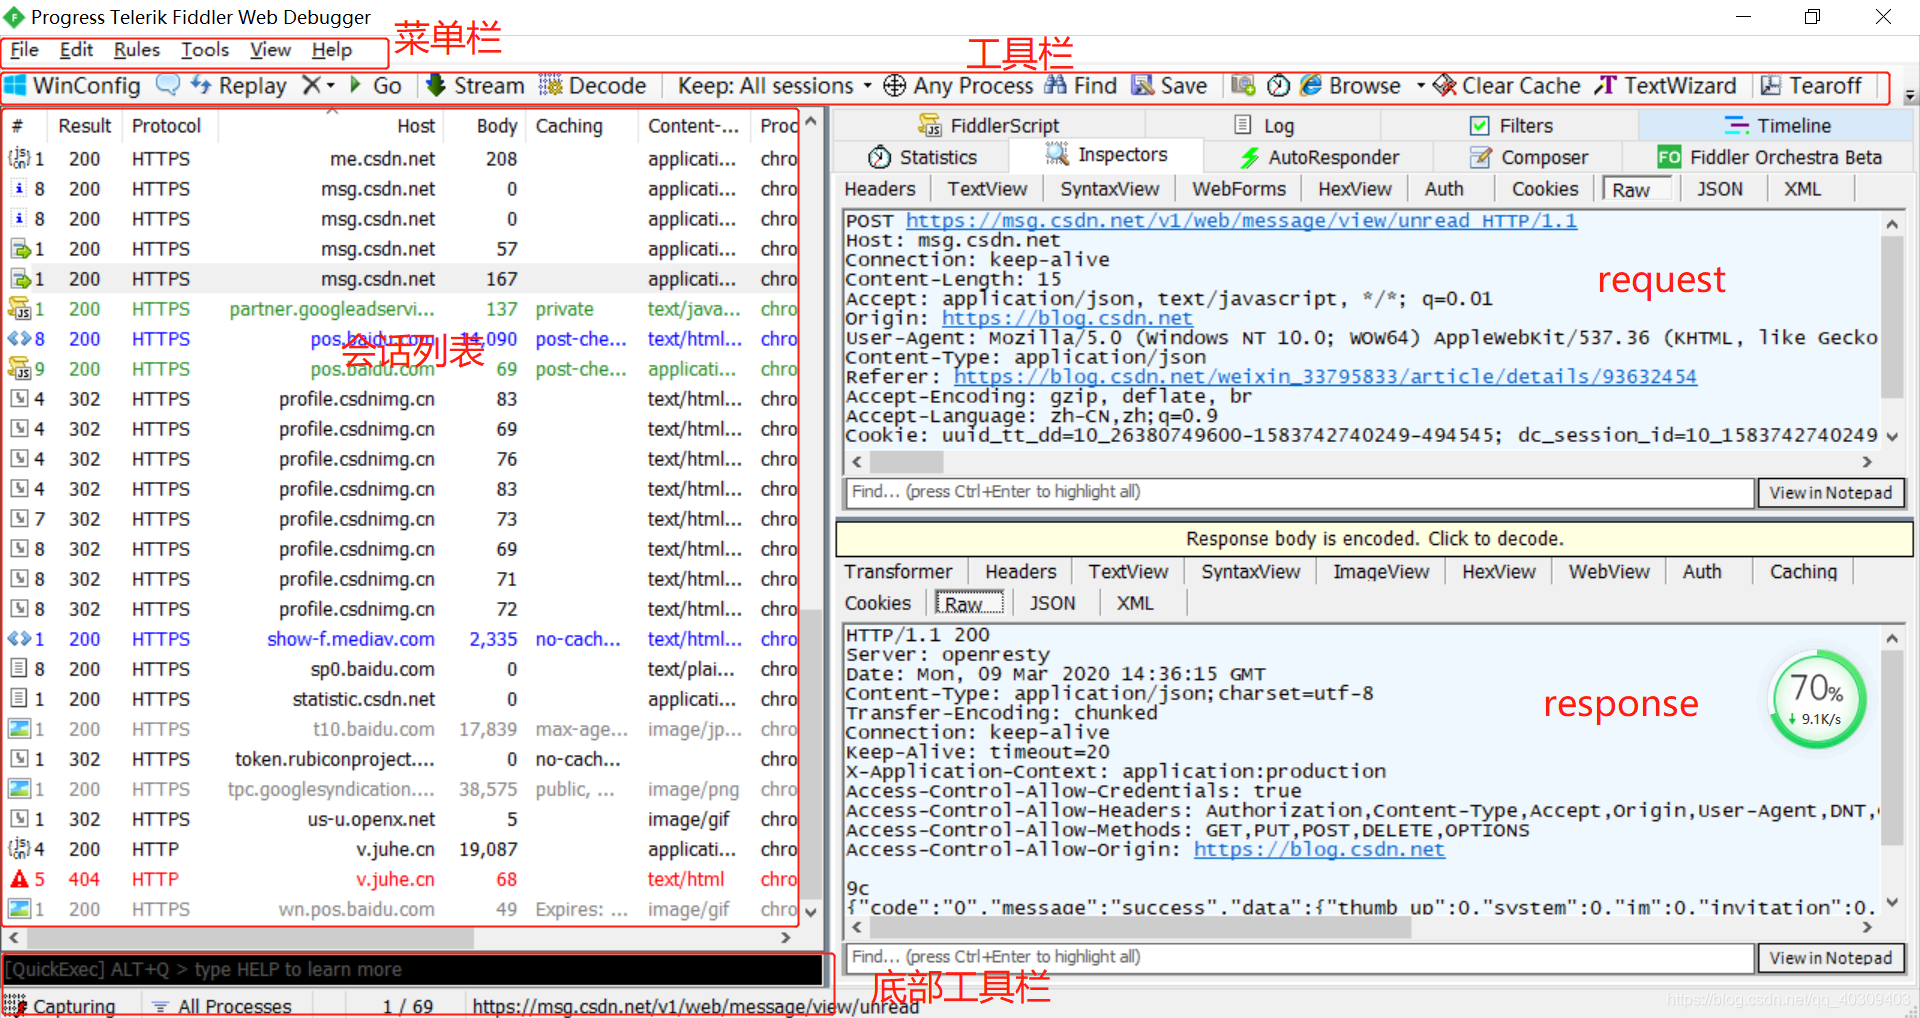Toggle the Filters tab checkbox
The image size is (1920, 1018).
pos(1480,125)
